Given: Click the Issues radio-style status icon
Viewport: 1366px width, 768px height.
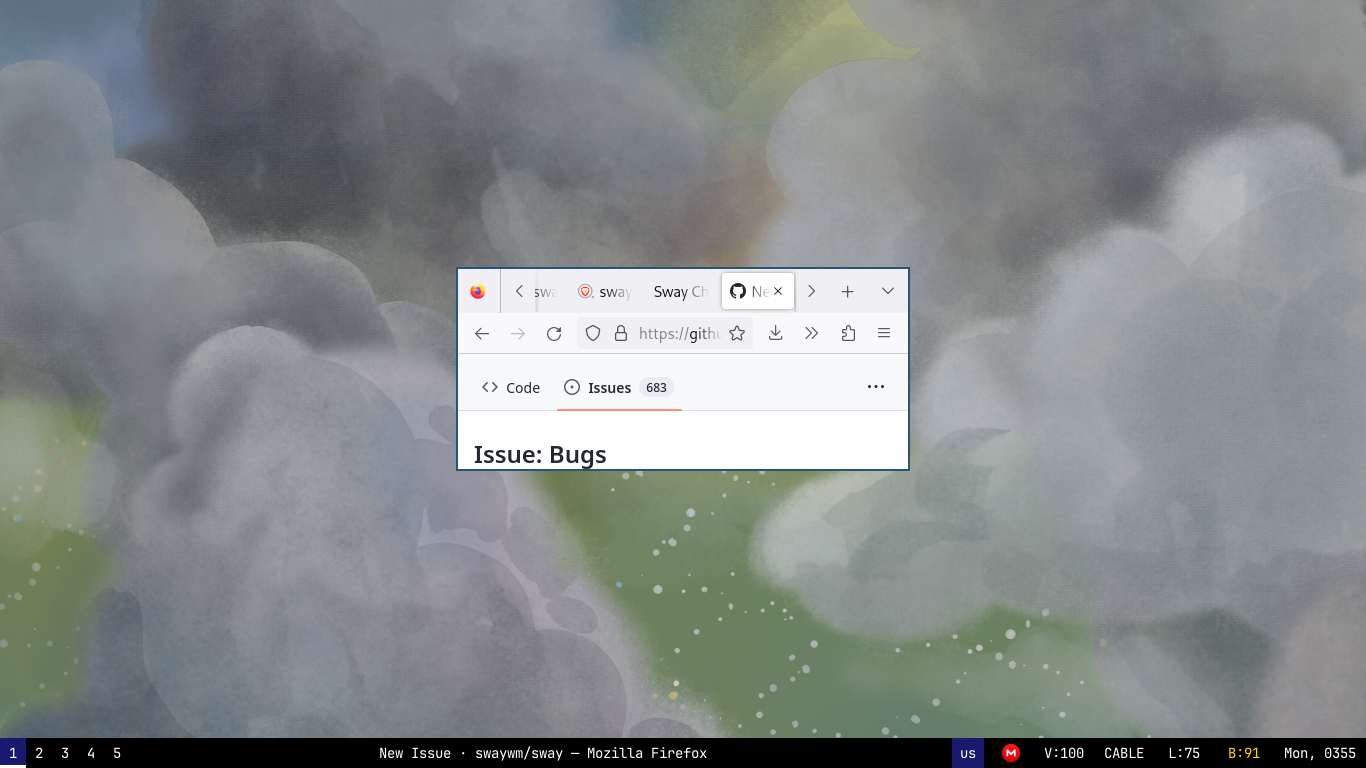Looking at the screenshot, I should tap(572, 387).
